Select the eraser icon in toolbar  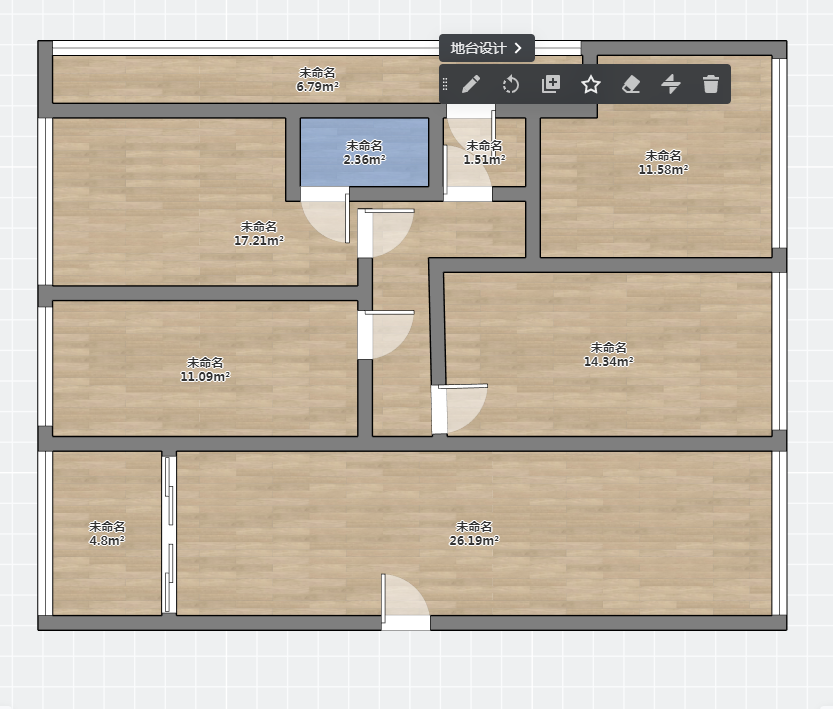[x=631, y=84]
